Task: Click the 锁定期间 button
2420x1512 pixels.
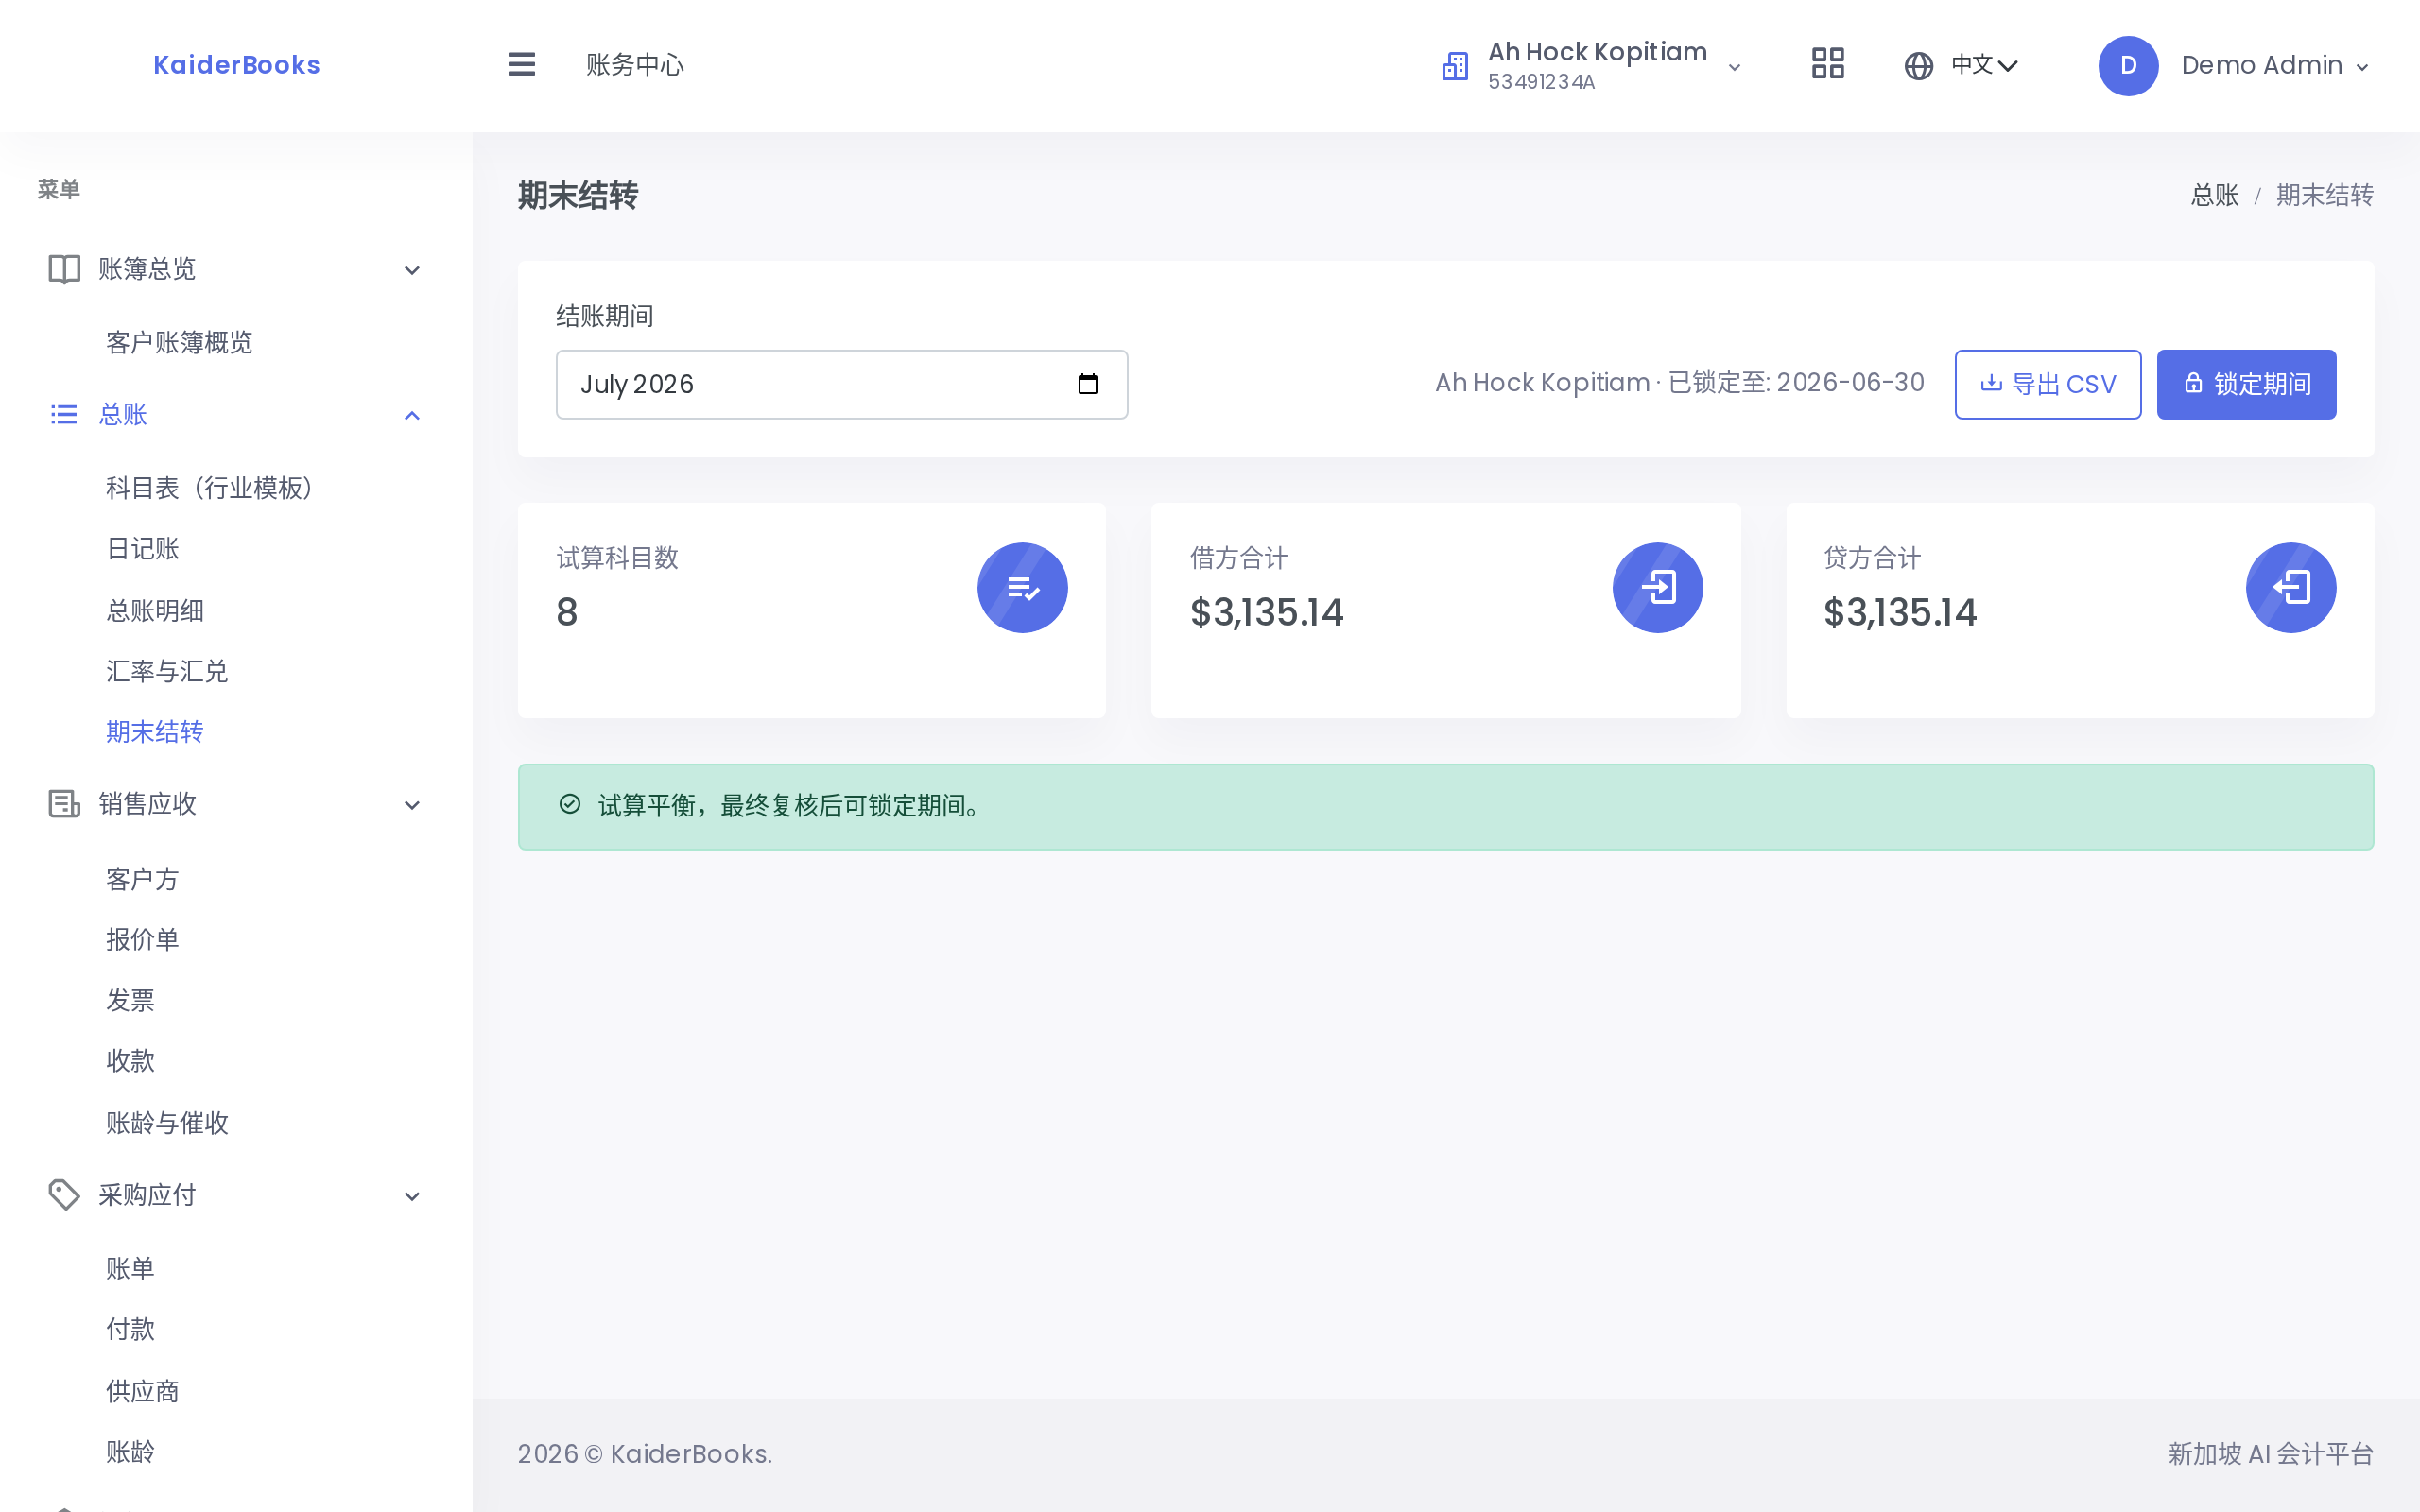Action: (x=2246, y=384)
